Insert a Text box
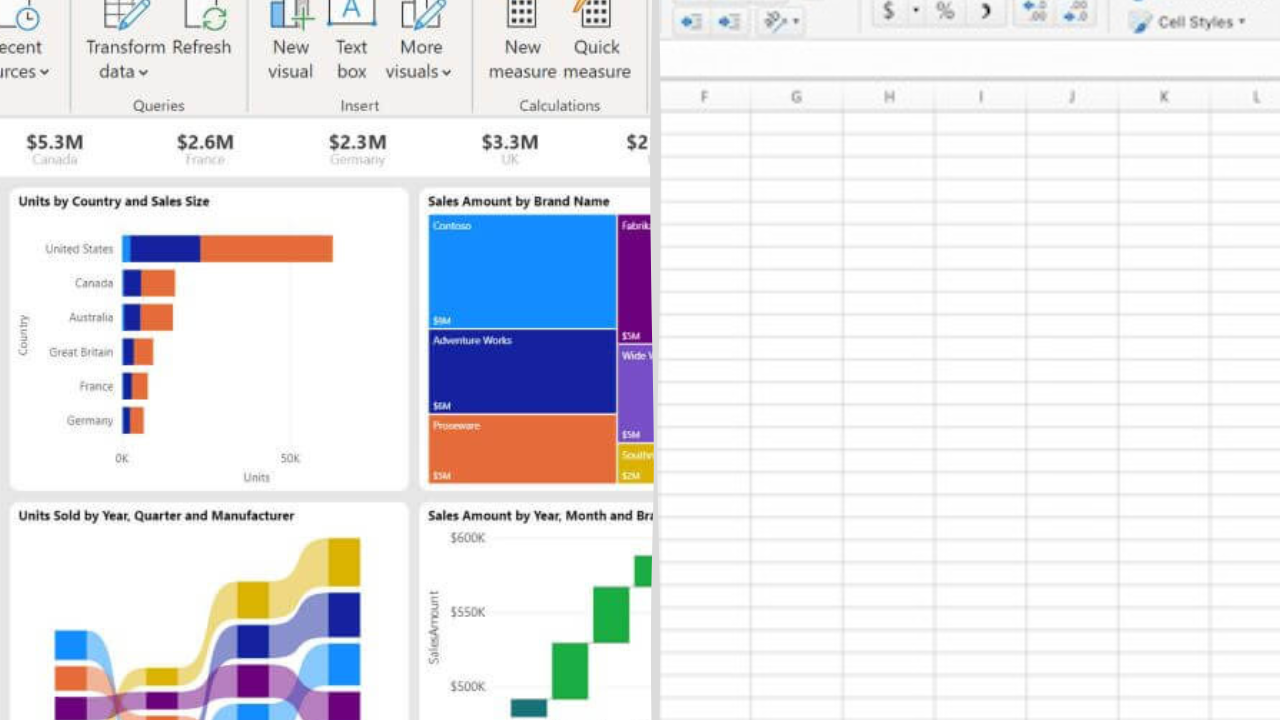This screenshot has height=720, width=1280. (x=351, y=40)
